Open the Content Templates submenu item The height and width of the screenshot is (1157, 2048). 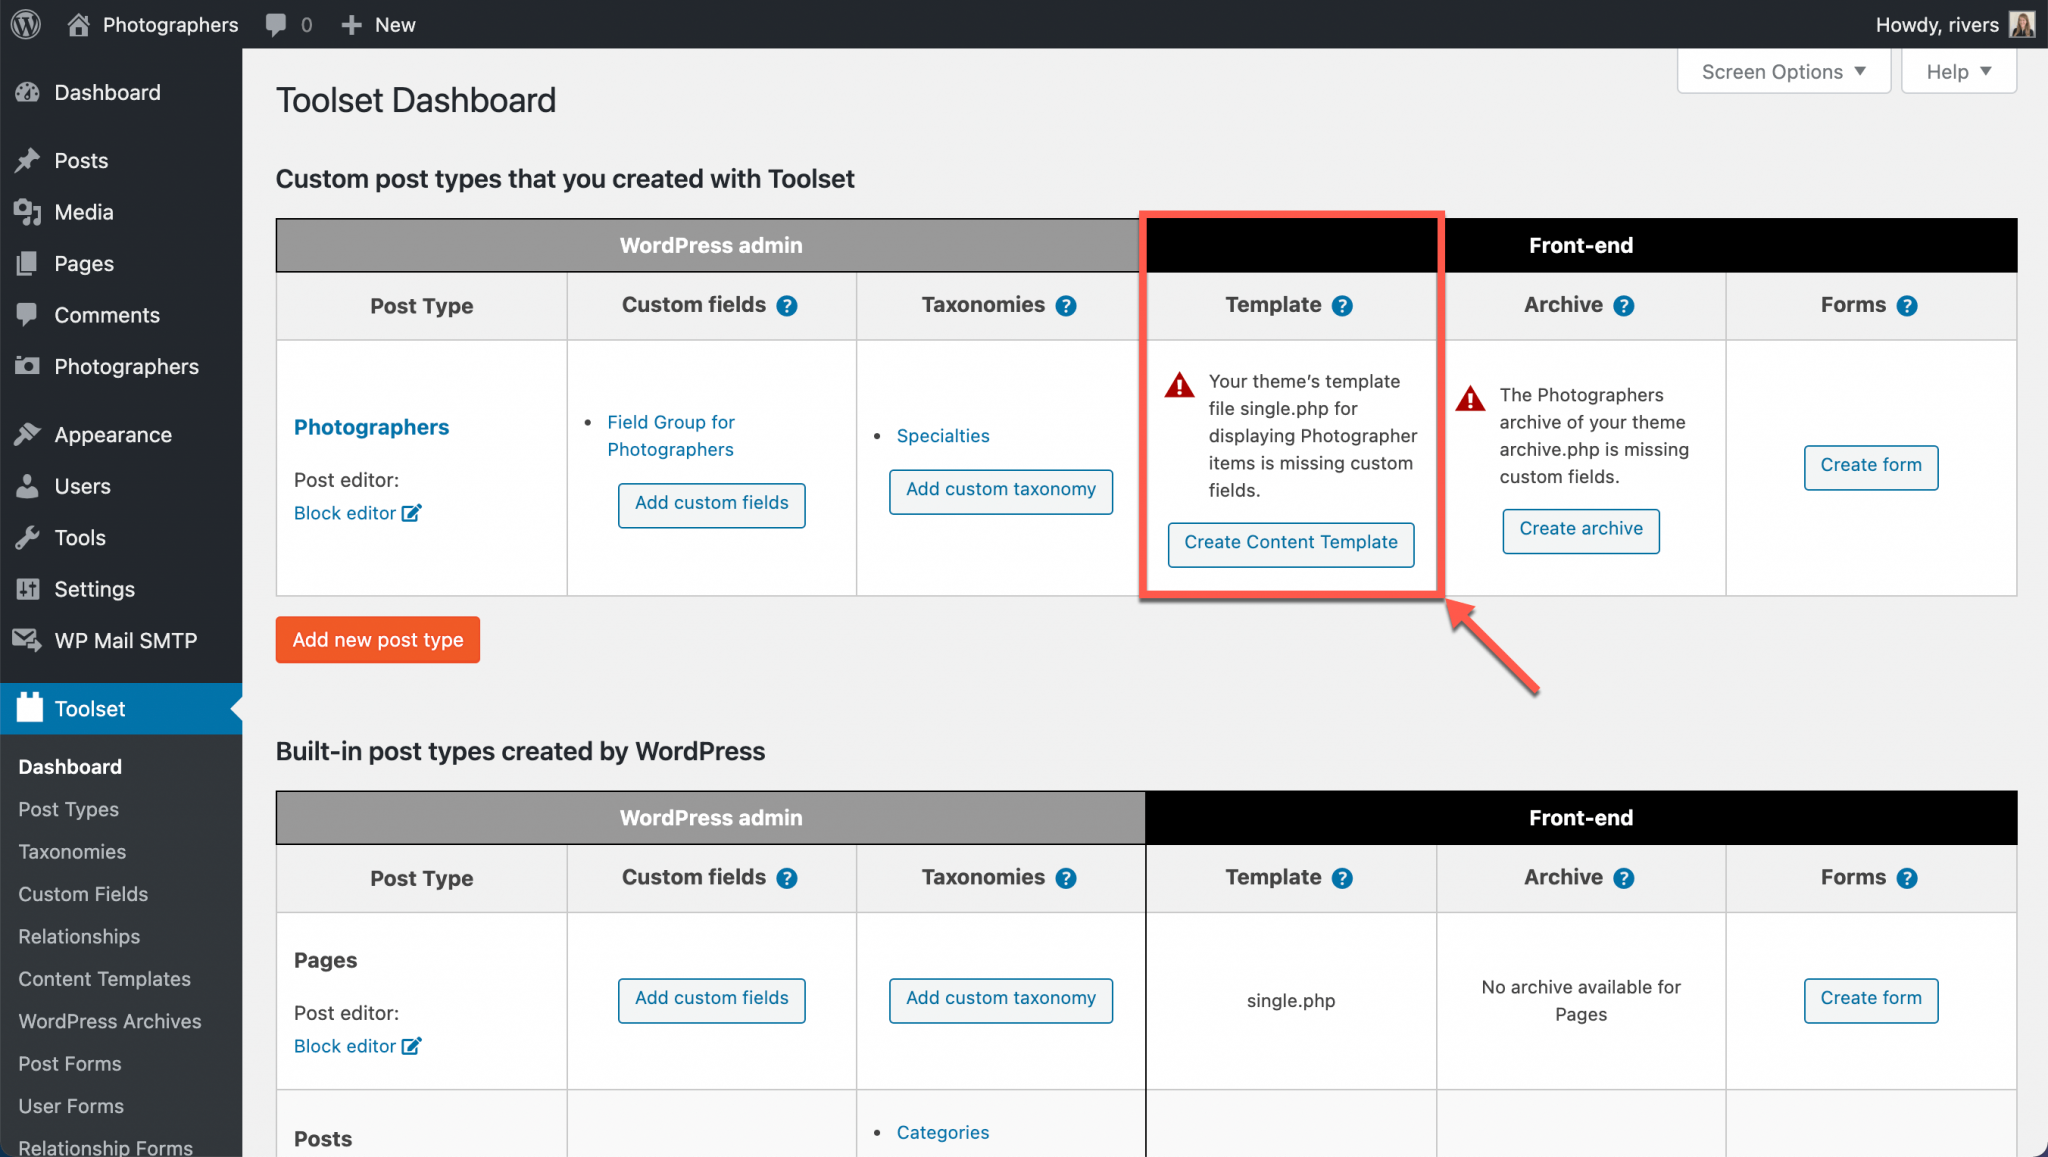click(x=104, y=979)
